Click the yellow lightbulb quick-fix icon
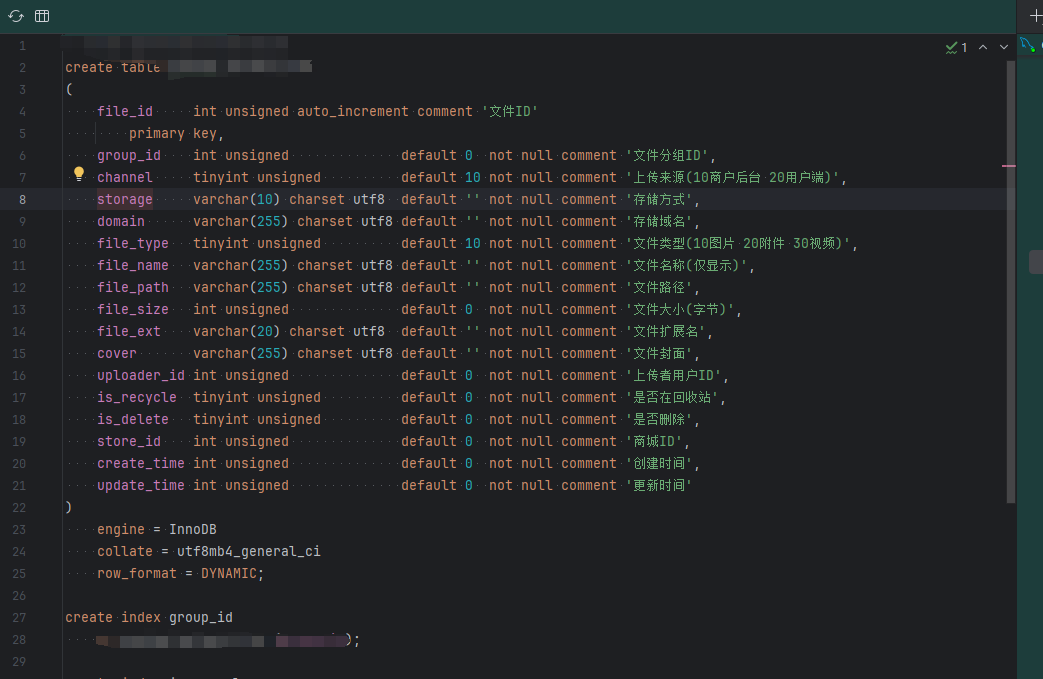1043x679 pixels. pyautogui.click(x=78, y=174)
